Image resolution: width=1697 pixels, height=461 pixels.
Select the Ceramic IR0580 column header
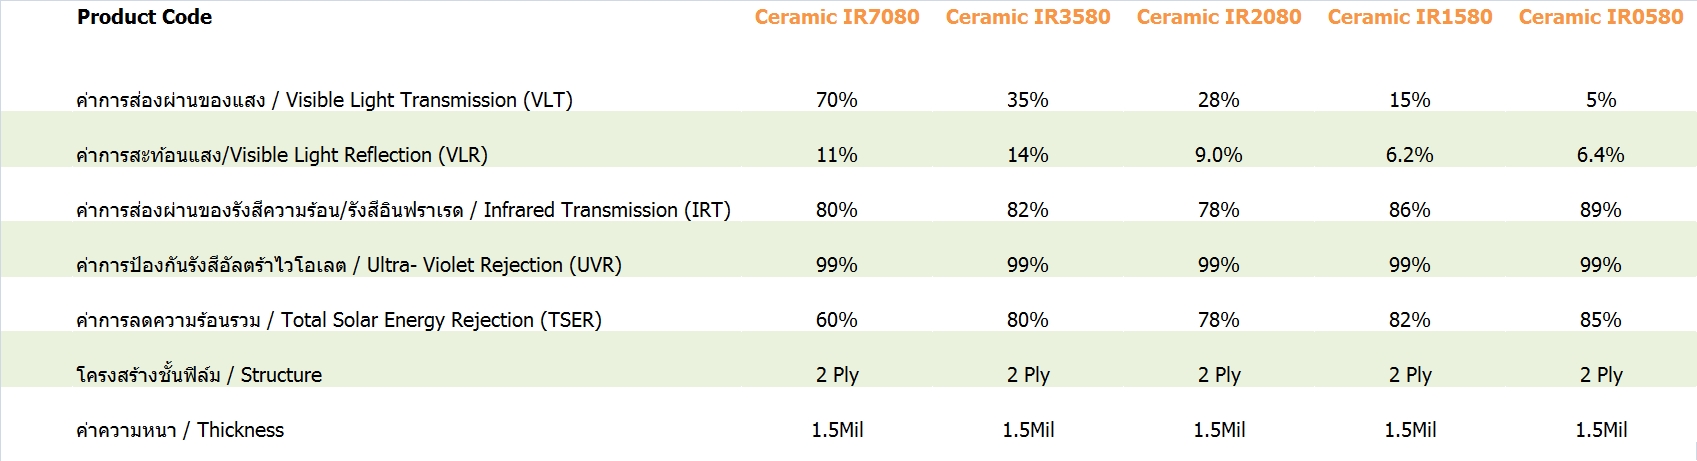coord(1601,17)
